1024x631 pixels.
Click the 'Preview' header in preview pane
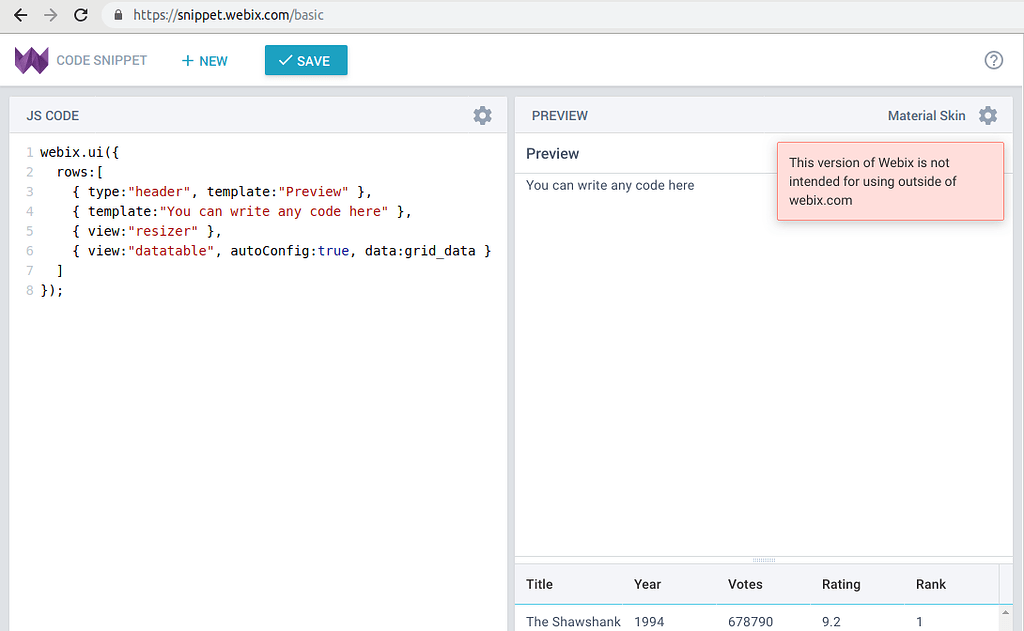(552, 154)
